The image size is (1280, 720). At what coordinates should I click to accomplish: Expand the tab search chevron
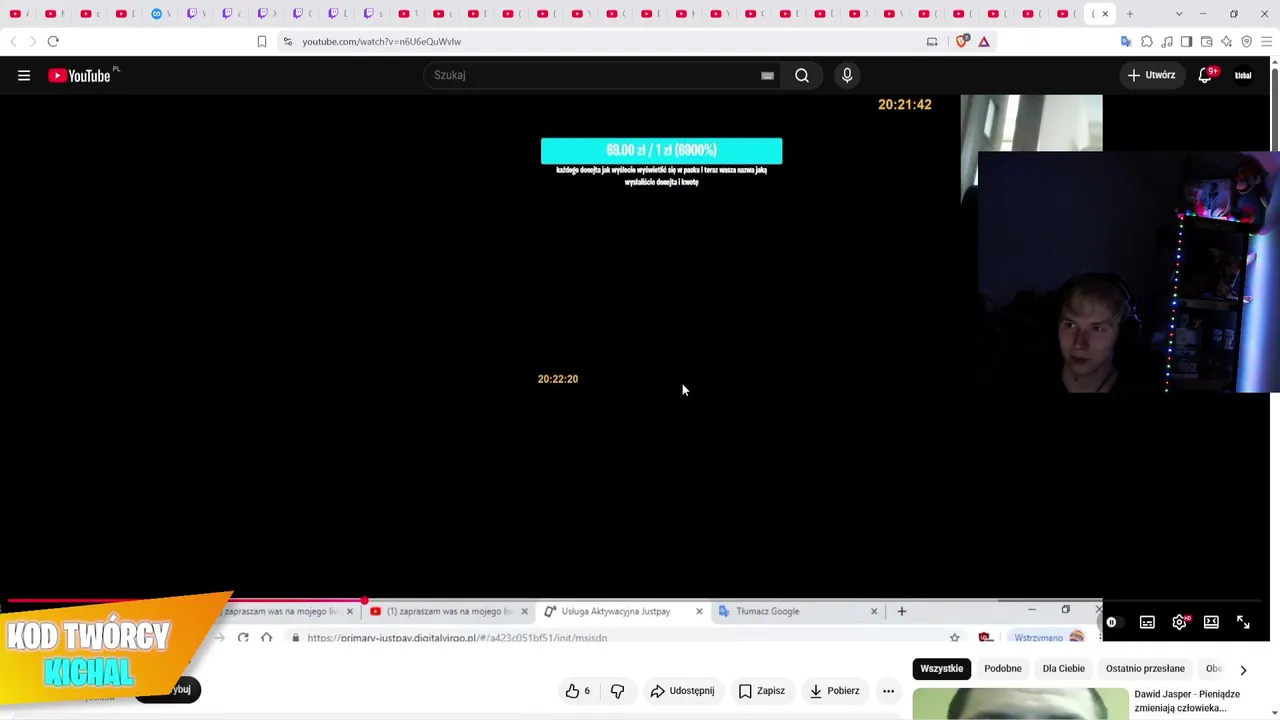[1179, 14]
